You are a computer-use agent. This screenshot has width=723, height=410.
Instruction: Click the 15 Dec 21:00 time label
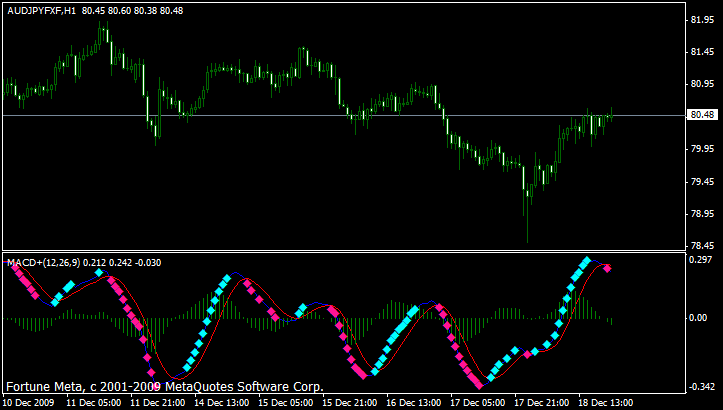point(350,403)
